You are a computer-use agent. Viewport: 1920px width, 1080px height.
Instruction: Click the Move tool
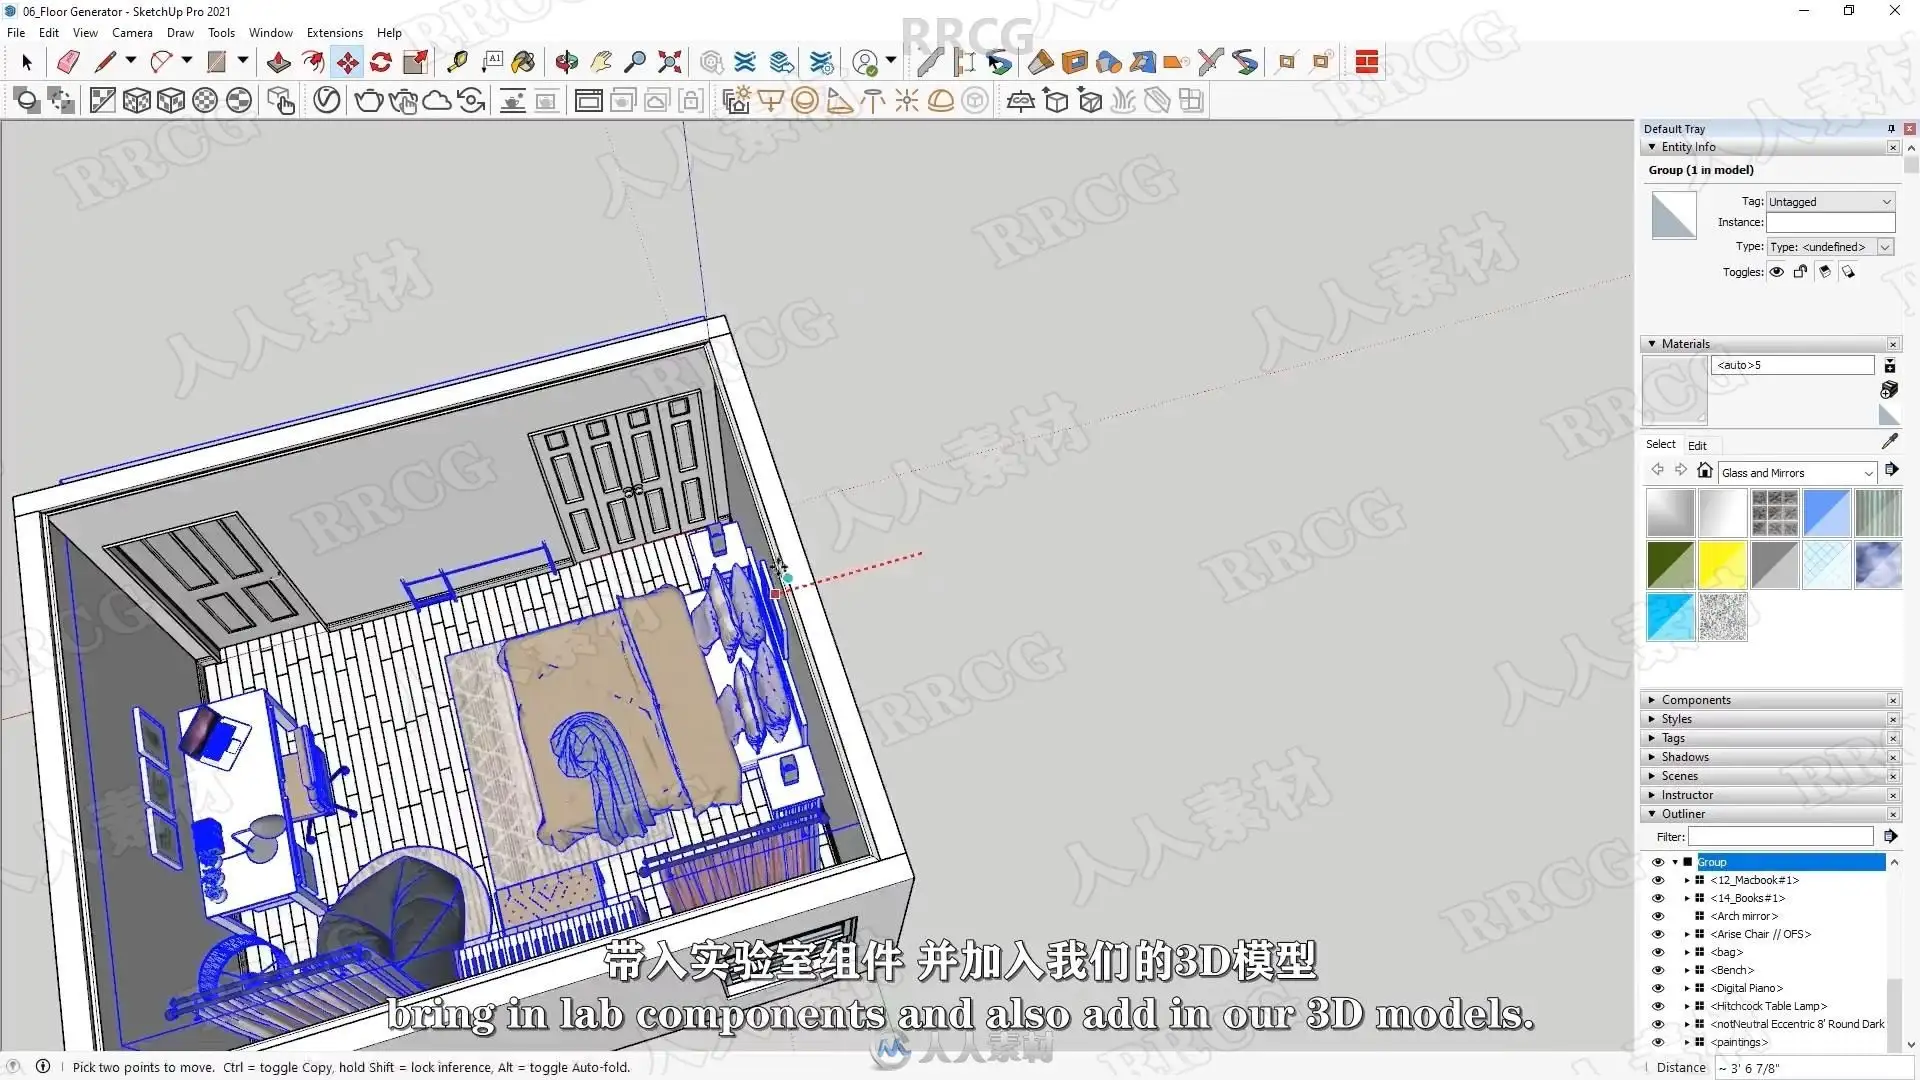coord(347,62)
